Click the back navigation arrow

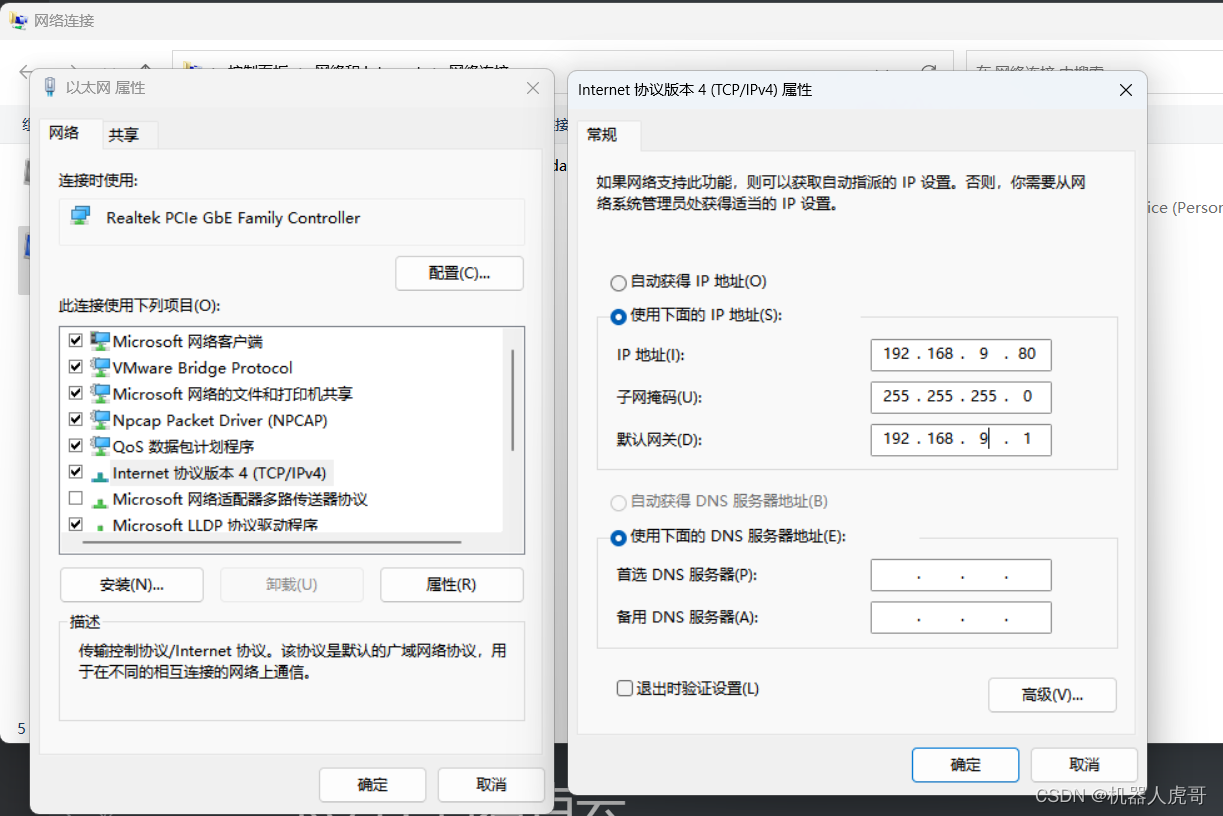(24, 71)
